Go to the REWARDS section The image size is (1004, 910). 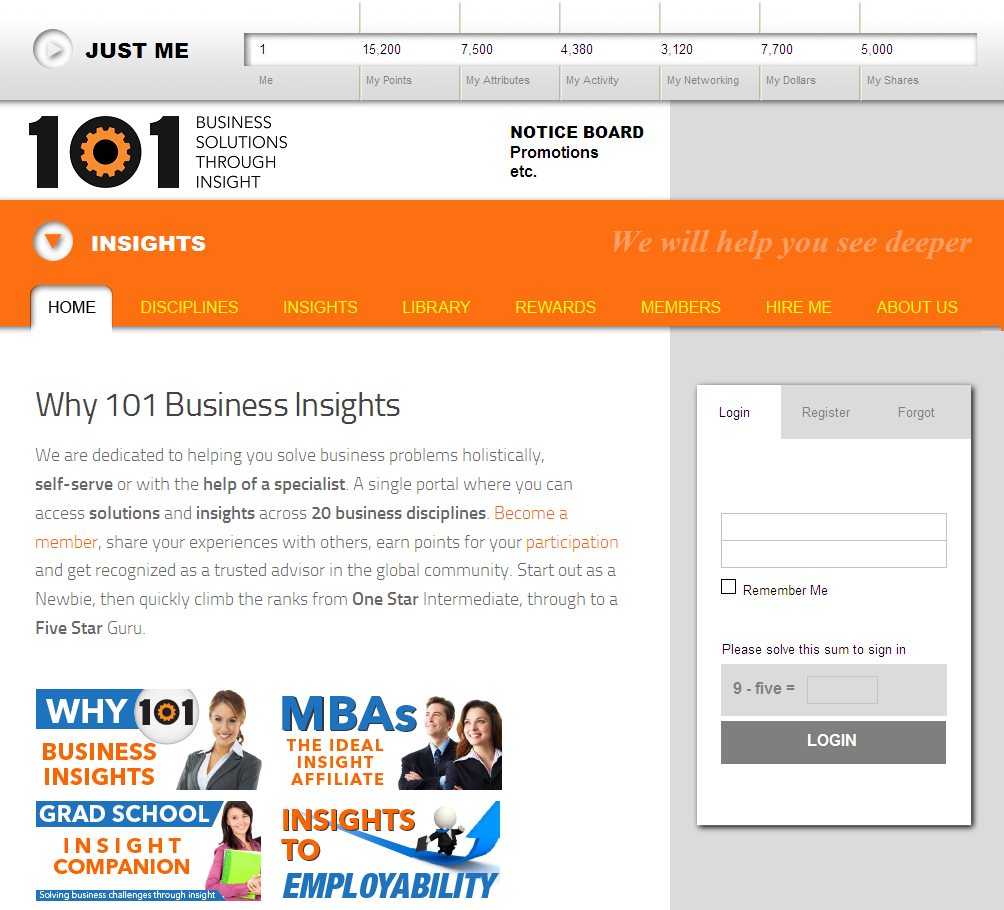555,307
